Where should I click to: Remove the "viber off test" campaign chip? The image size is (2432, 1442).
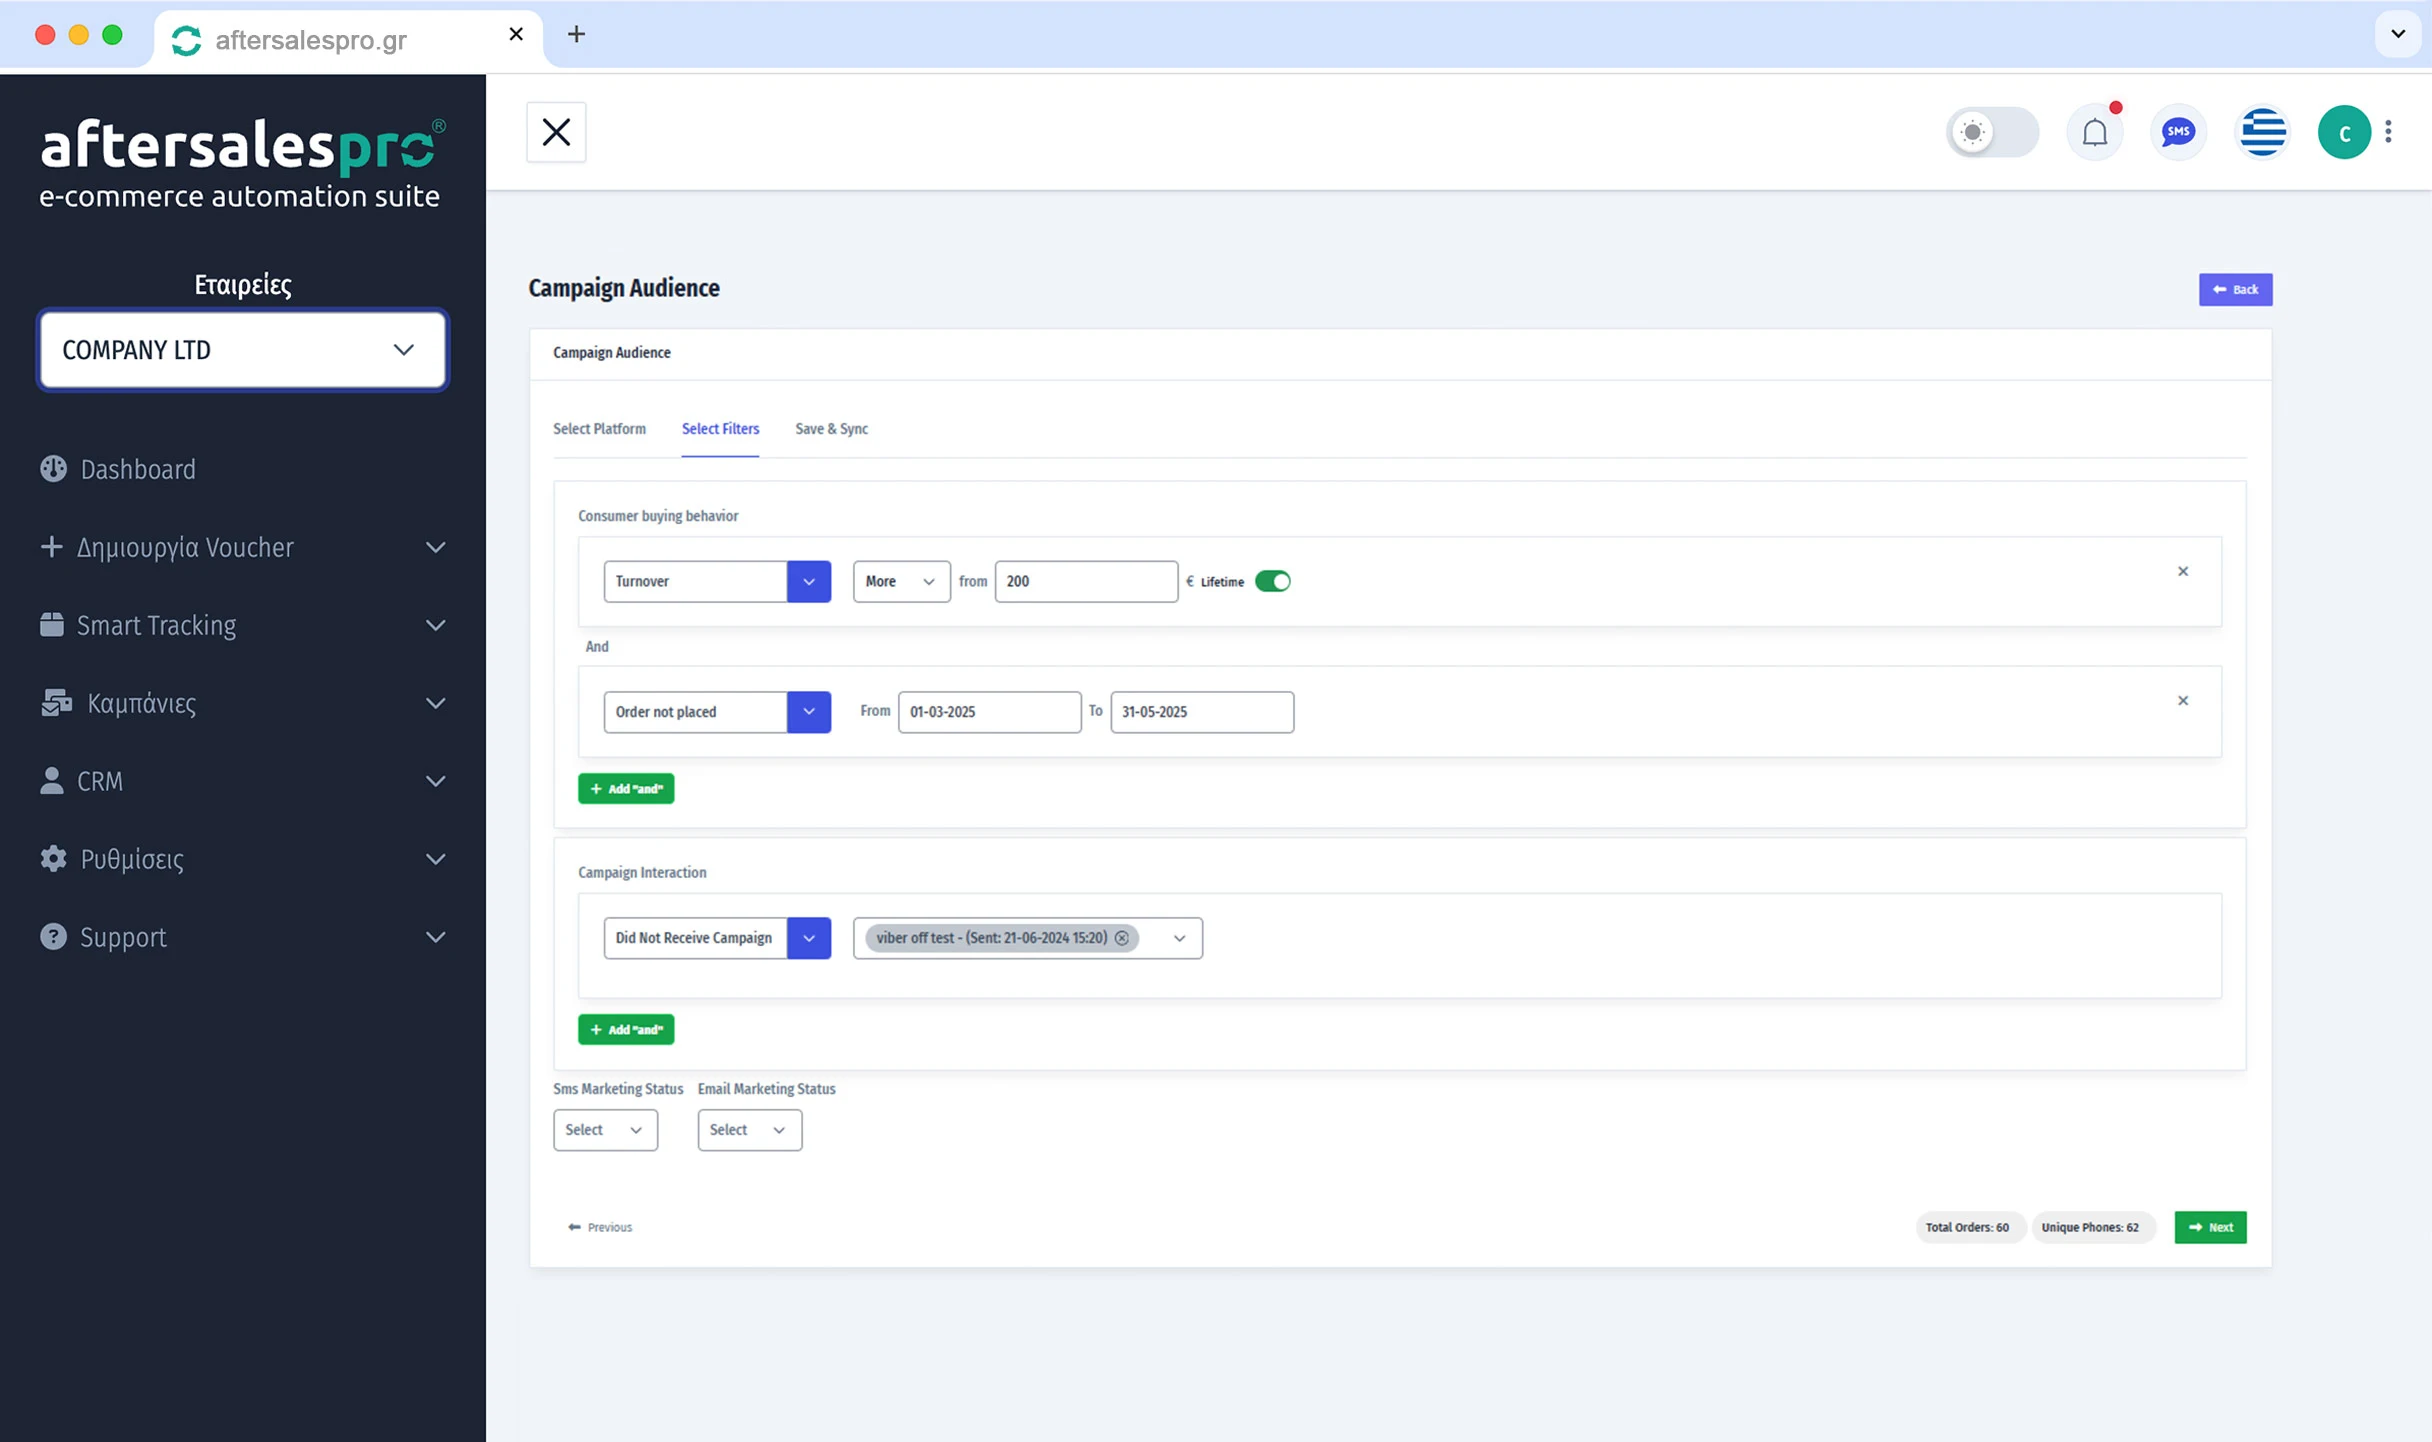[1122, 938]
